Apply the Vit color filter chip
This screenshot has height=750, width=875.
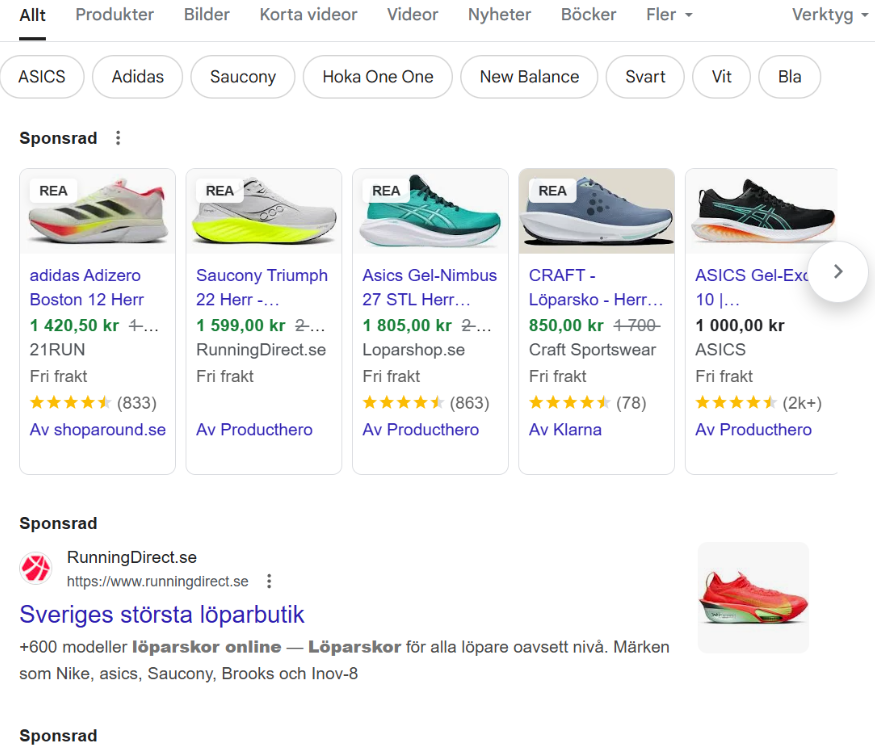[x=722, y=76]
